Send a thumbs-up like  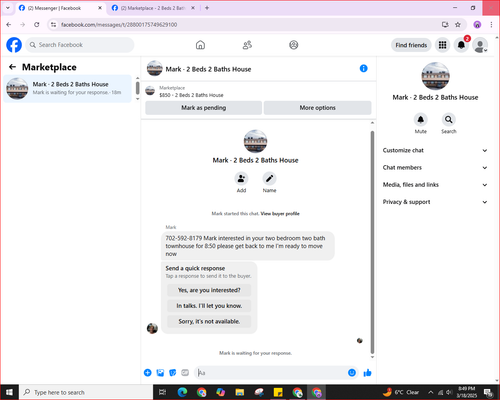click(x=367, y=373)
